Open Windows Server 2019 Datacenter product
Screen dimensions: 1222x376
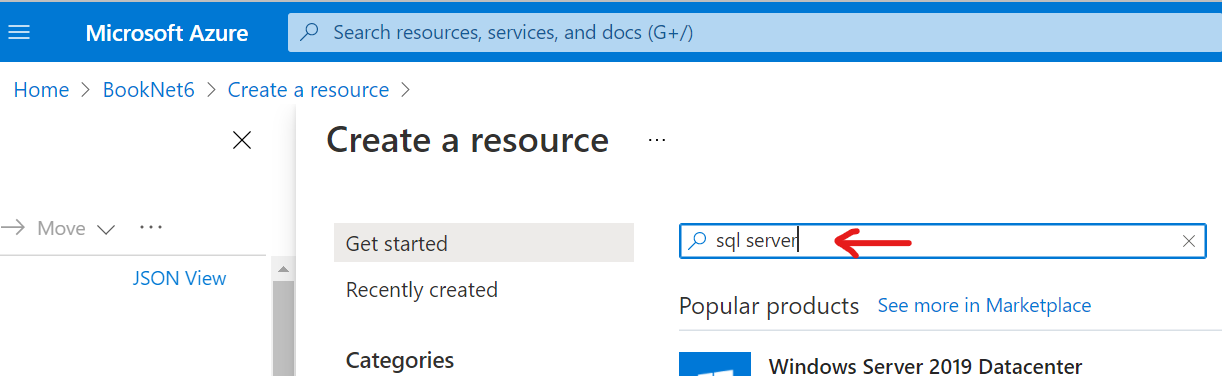[925, 366]
